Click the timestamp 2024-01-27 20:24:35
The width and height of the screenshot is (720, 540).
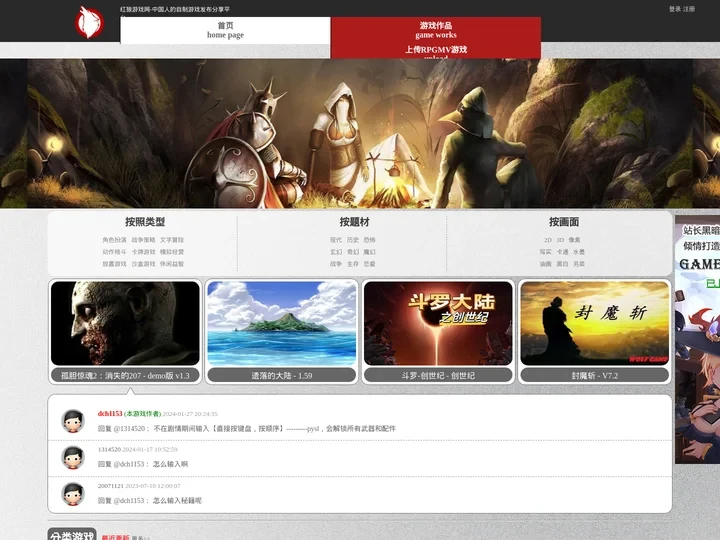[x=190, y=414]
